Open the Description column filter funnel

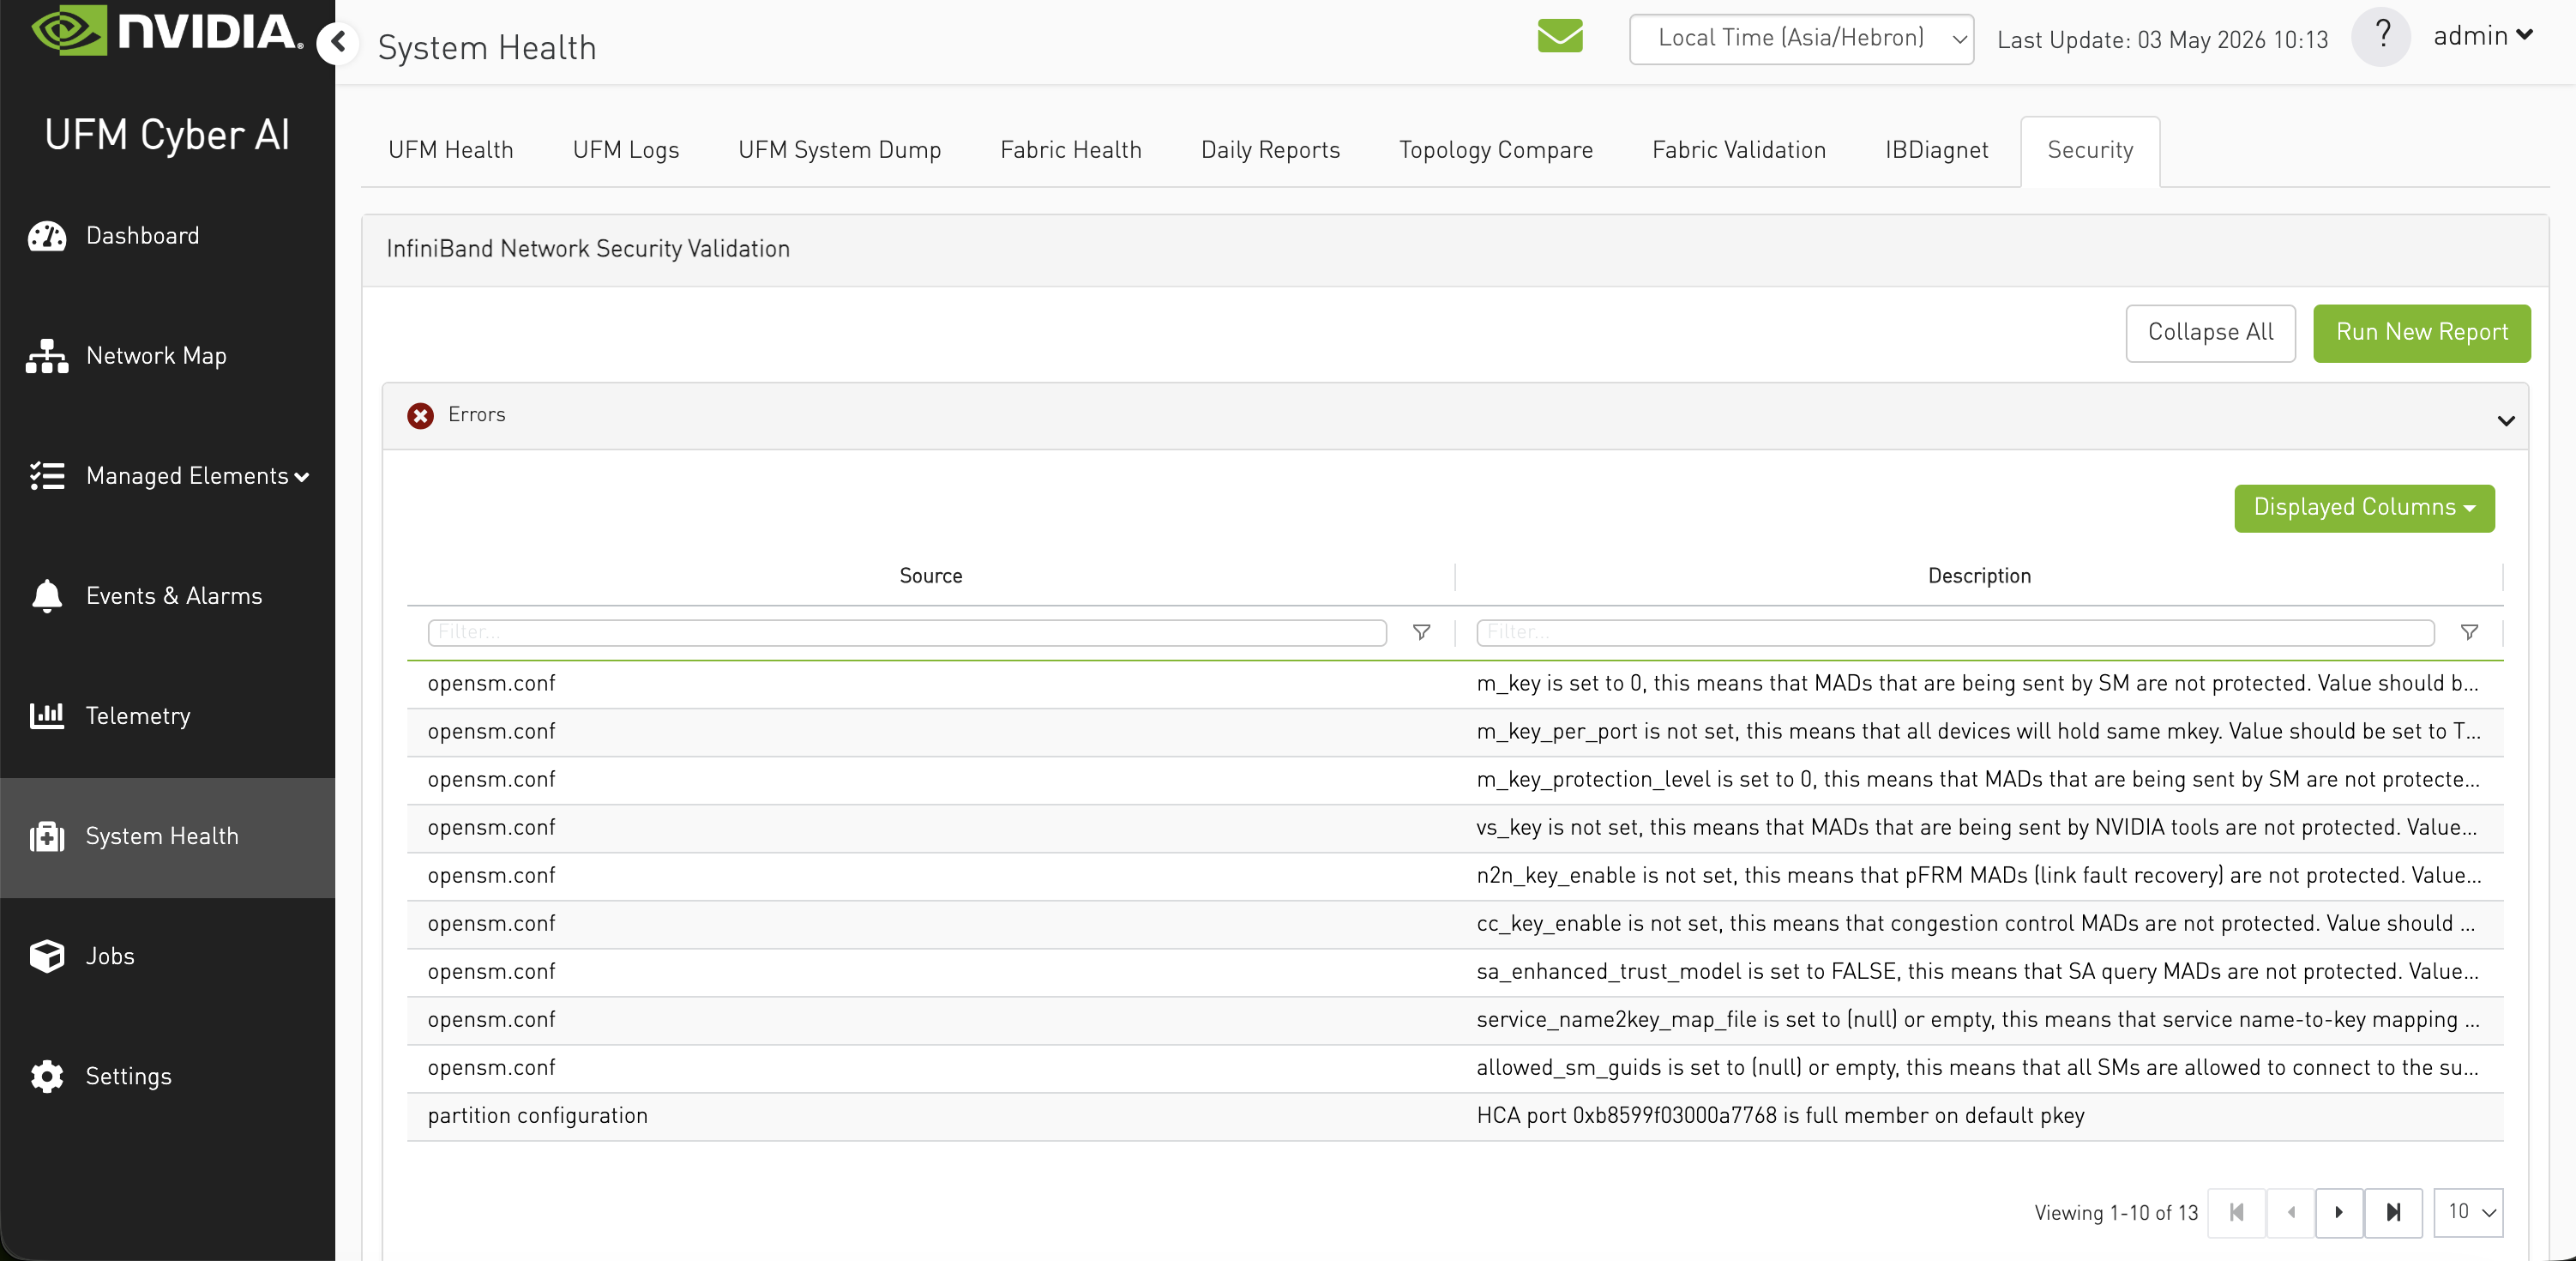click(2469, 632)
